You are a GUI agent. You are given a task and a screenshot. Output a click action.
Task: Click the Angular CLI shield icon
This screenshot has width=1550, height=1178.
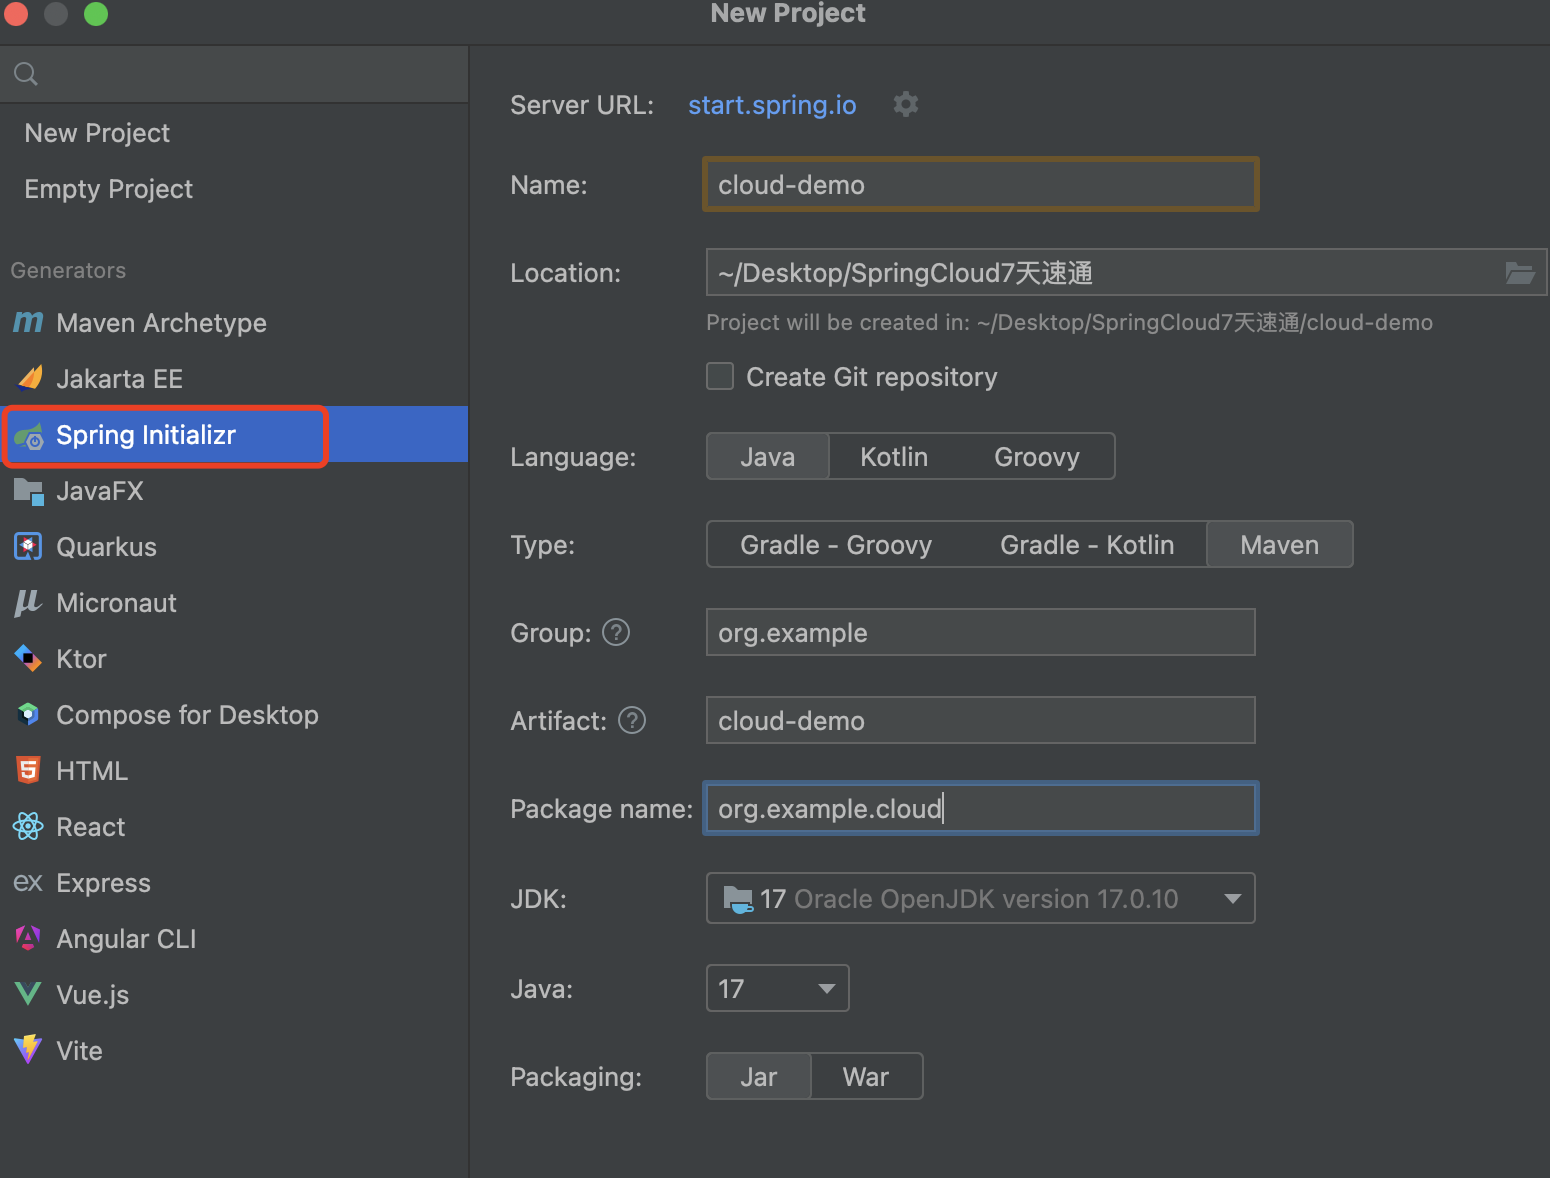coord(28,938)
